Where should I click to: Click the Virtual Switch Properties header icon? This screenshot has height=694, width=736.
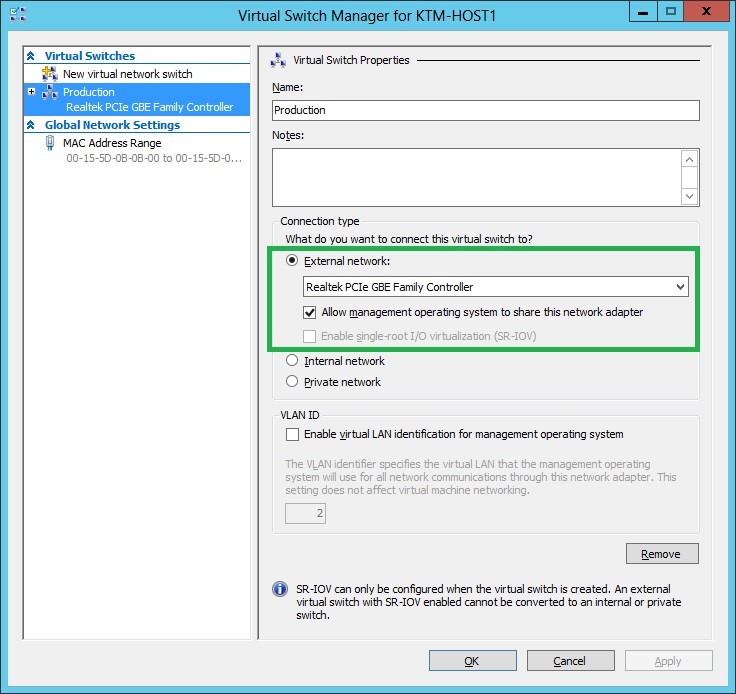278,60
